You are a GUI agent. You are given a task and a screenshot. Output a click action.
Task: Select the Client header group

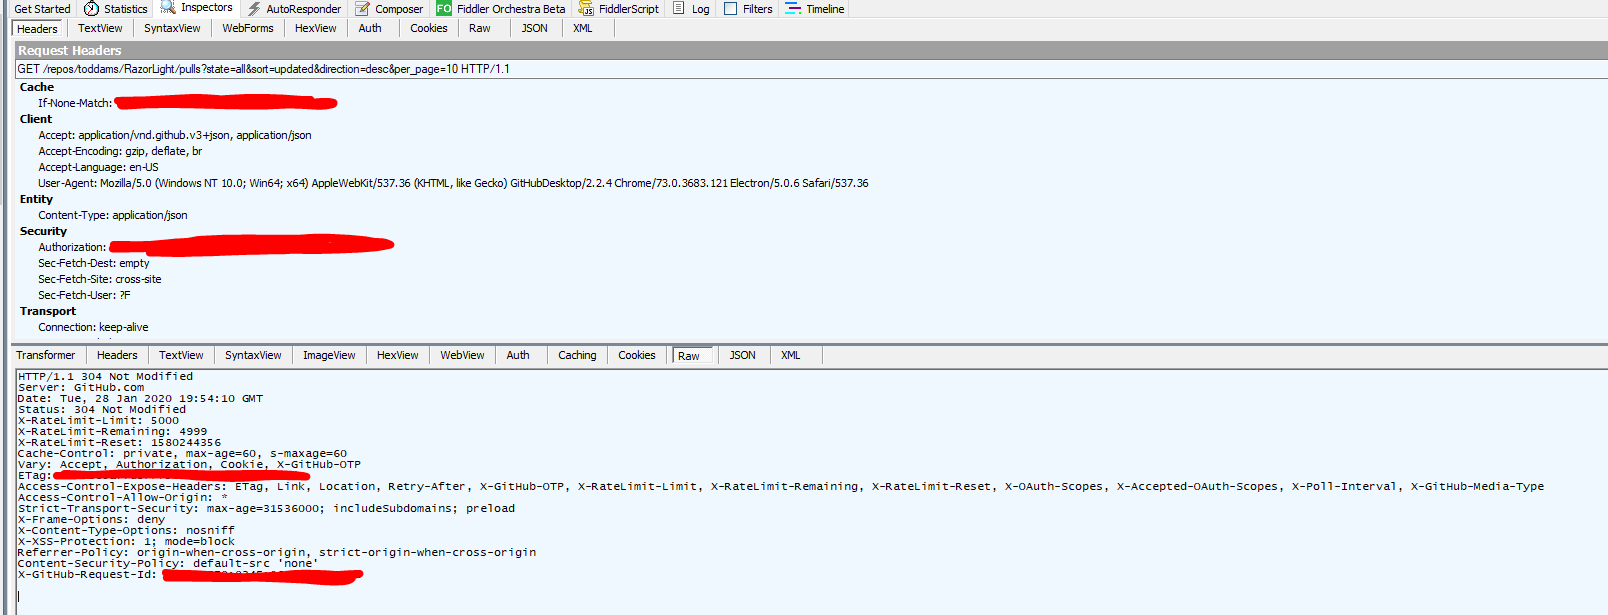point(36,119)
